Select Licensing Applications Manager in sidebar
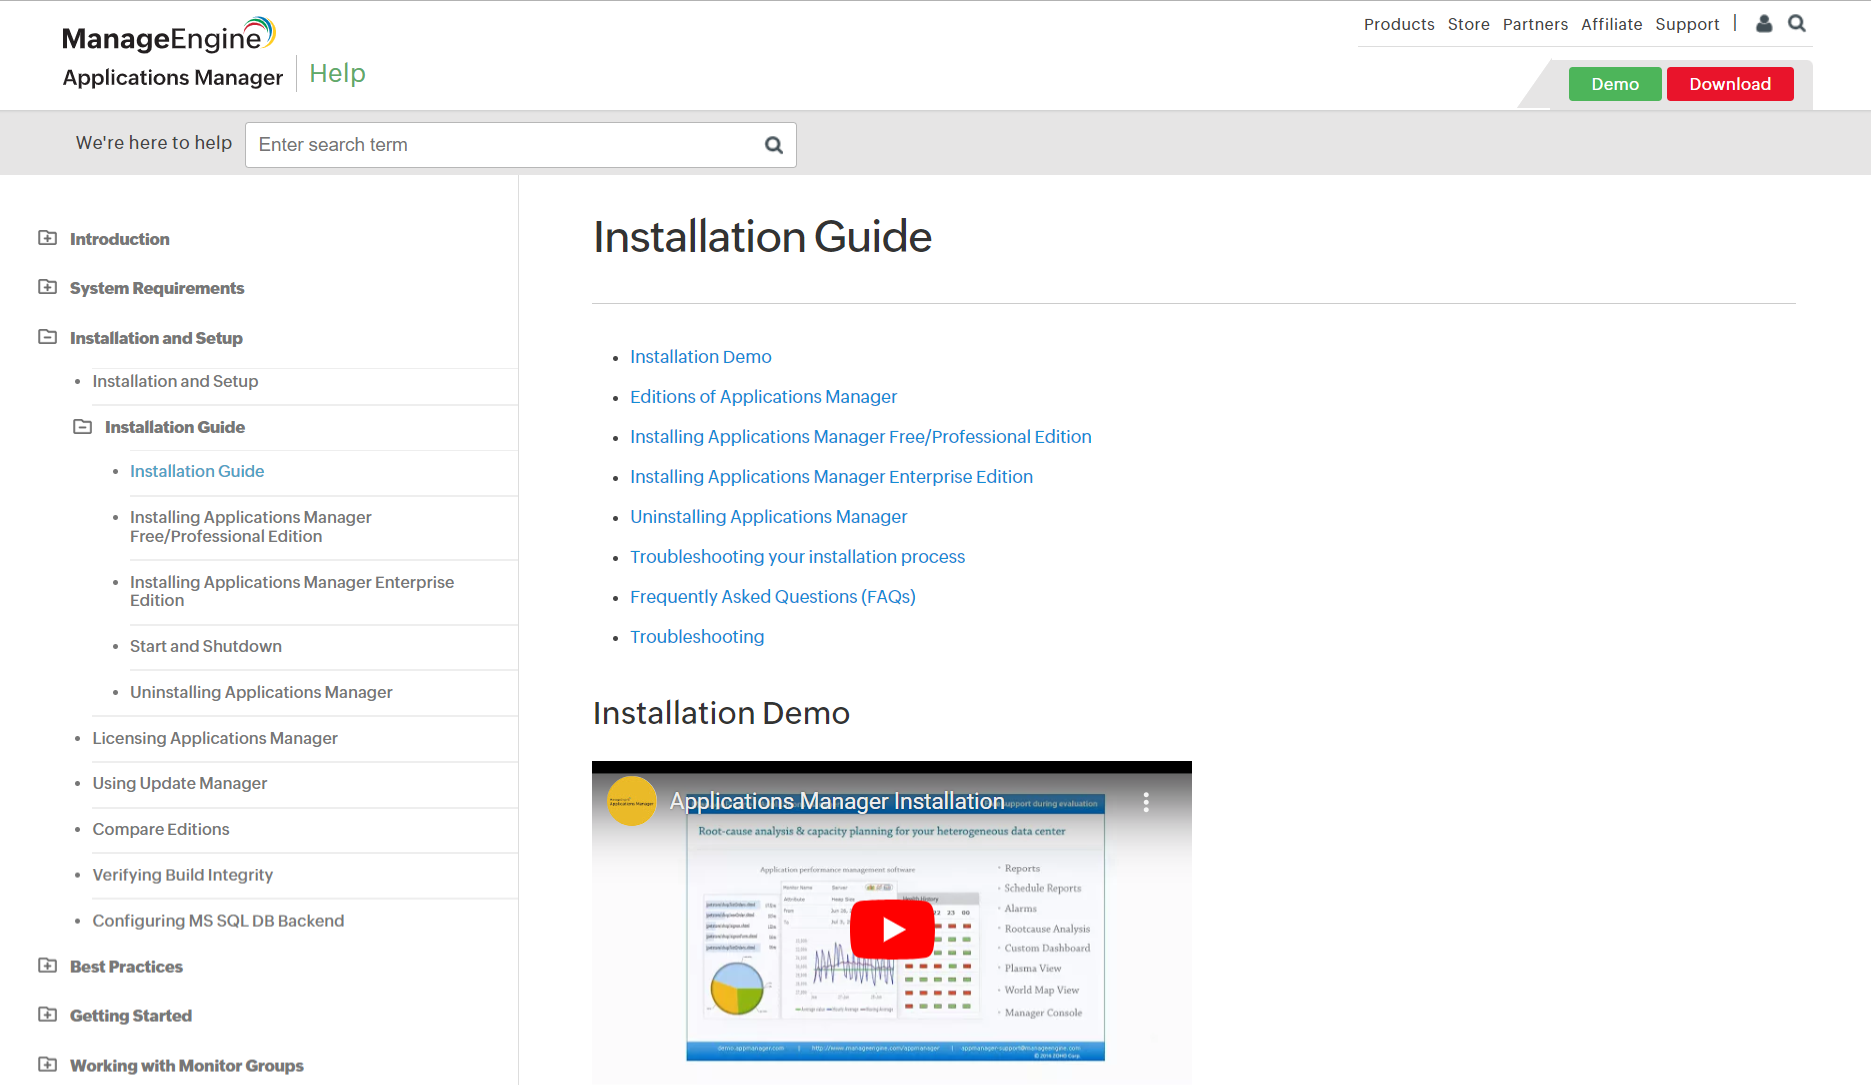1871x1085 pixels. [x=215, y=738]
